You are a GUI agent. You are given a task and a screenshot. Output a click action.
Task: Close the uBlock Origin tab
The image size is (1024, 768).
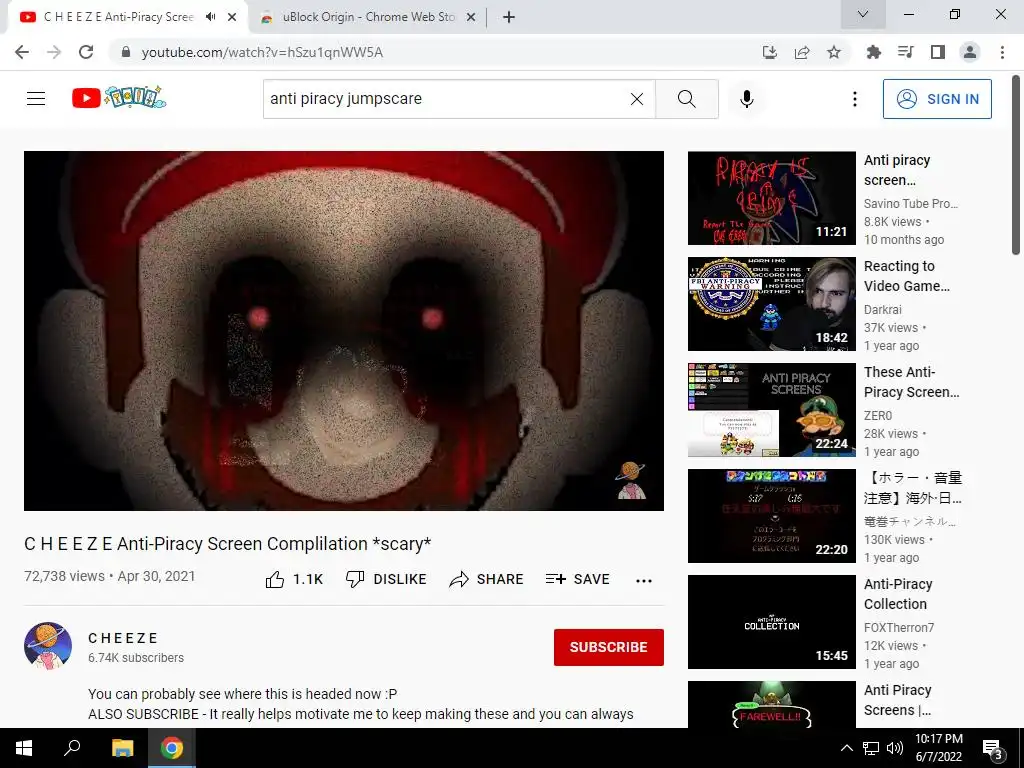[471, 17]
